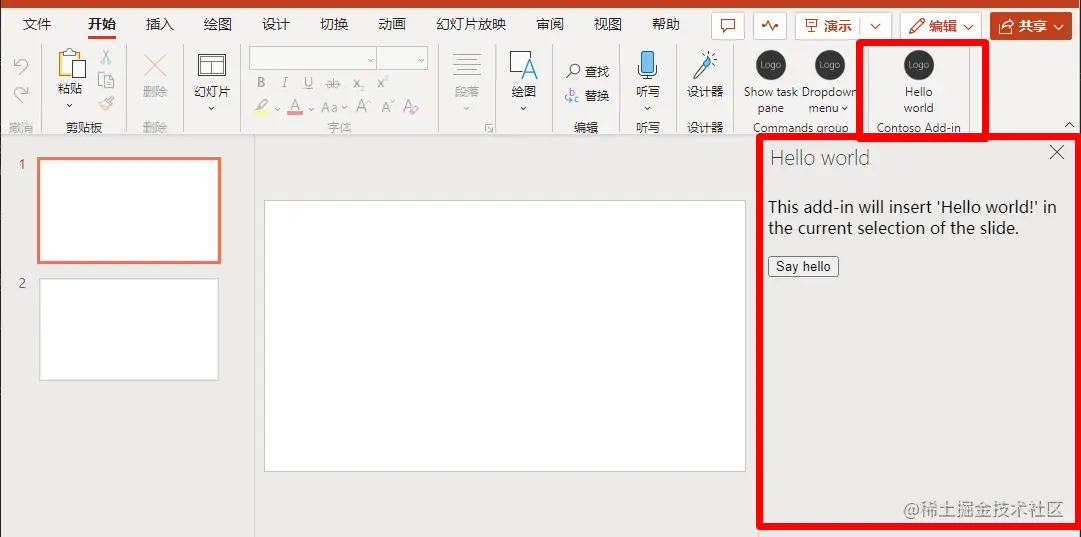Viewport: 1081px width, 537px height.
Task: Expand the 听写 dictation dropdown arrow
Action: coord(647,108)
